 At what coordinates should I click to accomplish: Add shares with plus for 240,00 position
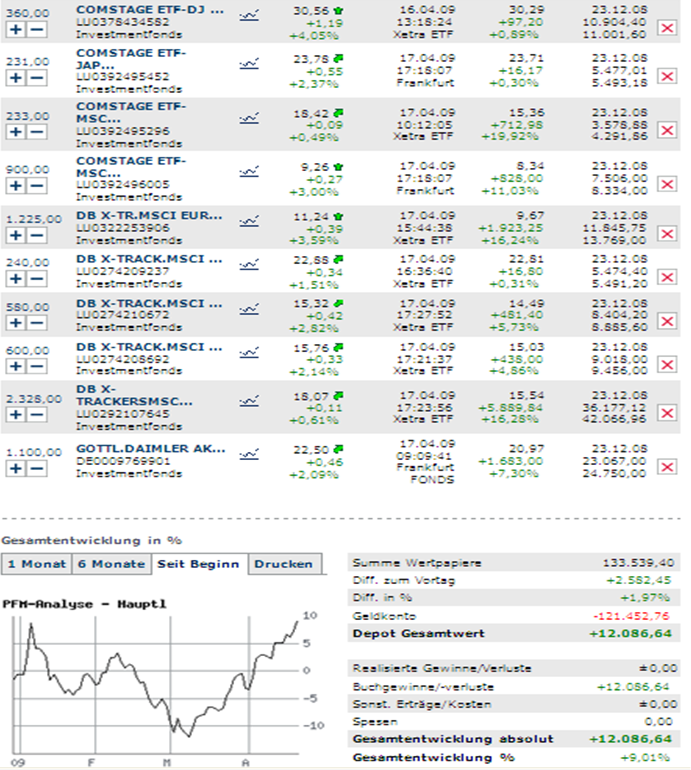[x=16, y=278]
